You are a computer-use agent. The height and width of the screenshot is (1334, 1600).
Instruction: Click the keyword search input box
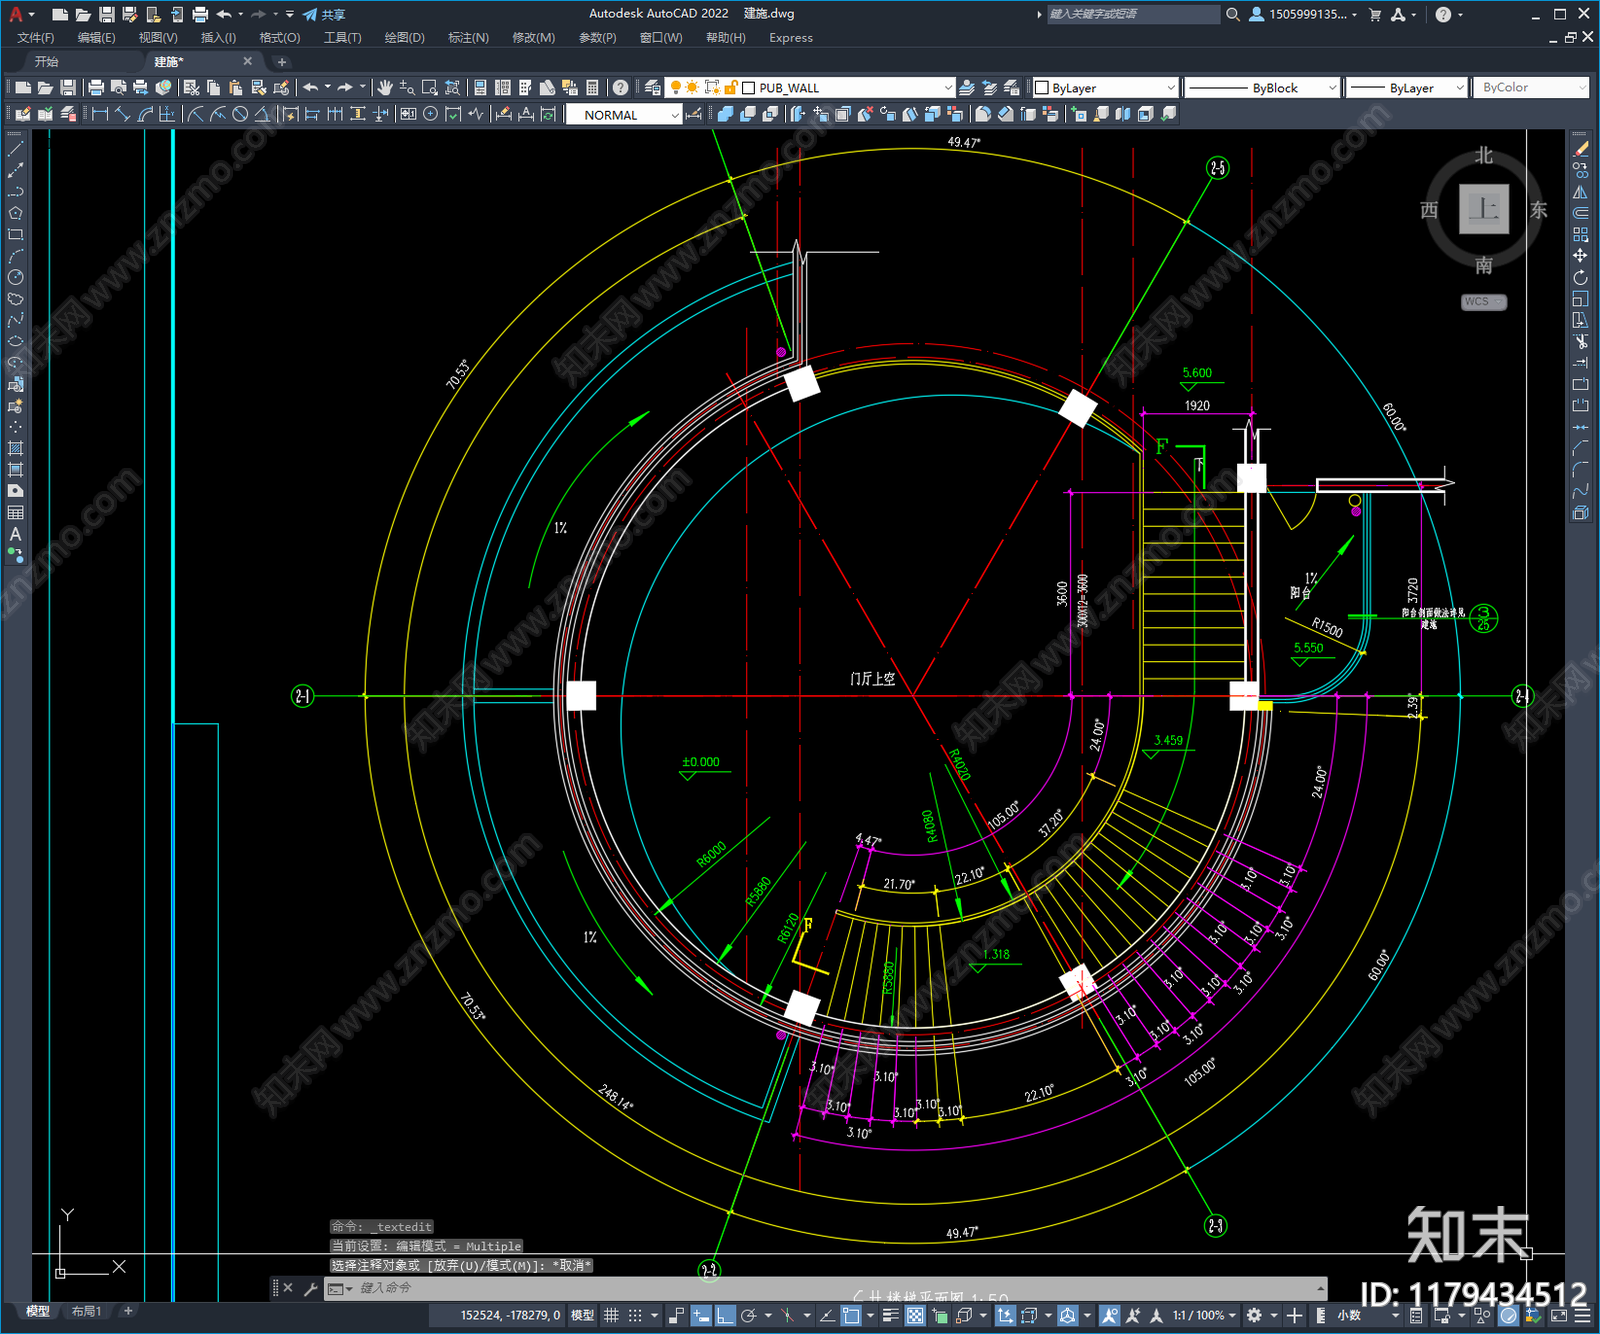1132,14
